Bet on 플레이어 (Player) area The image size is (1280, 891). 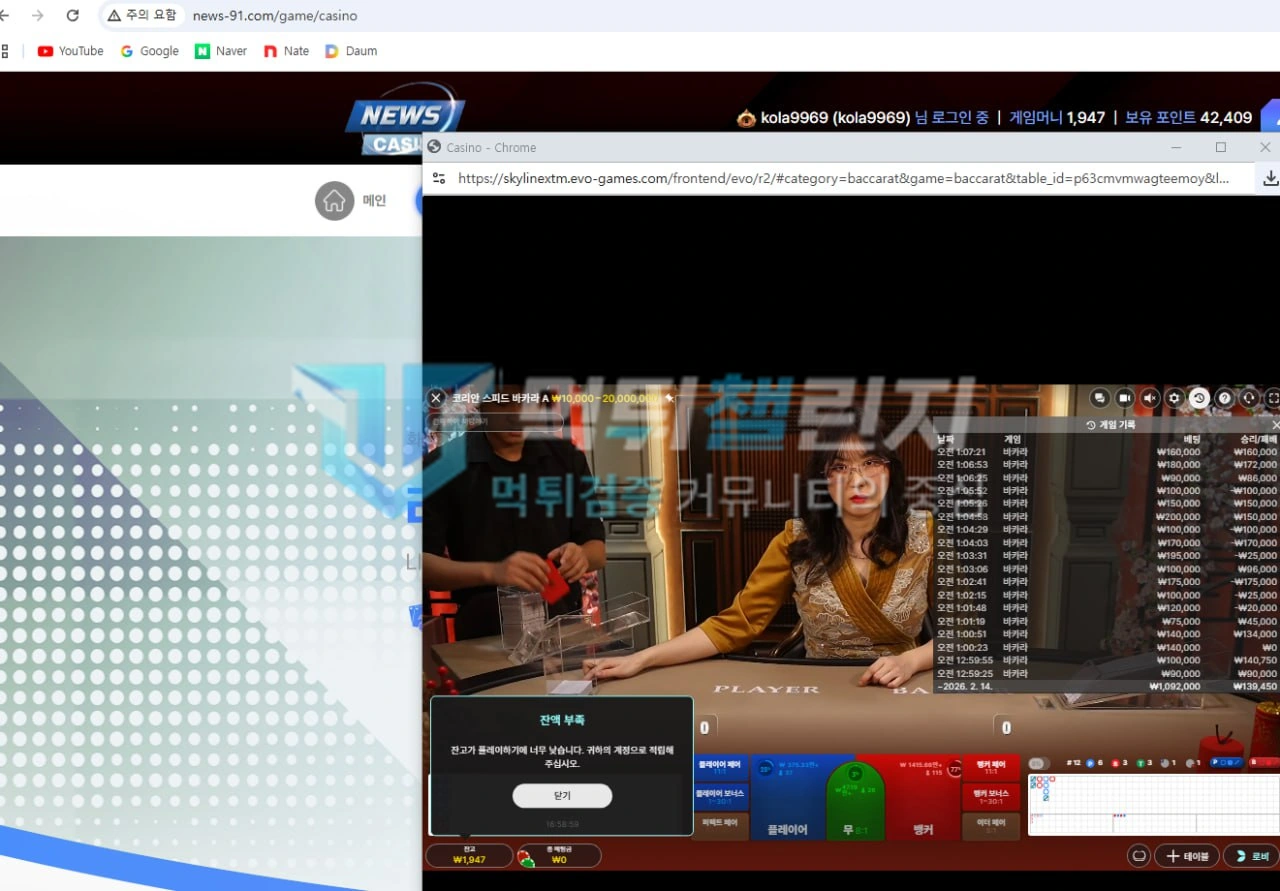coord(787,798)
